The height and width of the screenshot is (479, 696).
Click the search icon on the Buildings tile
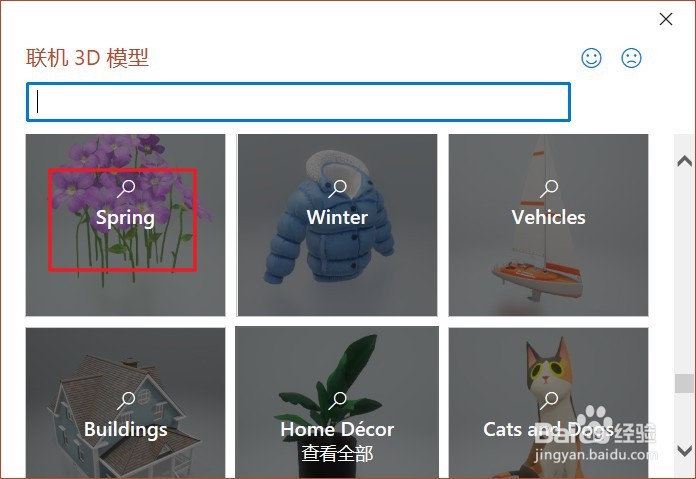pyautogui.click(x=126, y=400)
